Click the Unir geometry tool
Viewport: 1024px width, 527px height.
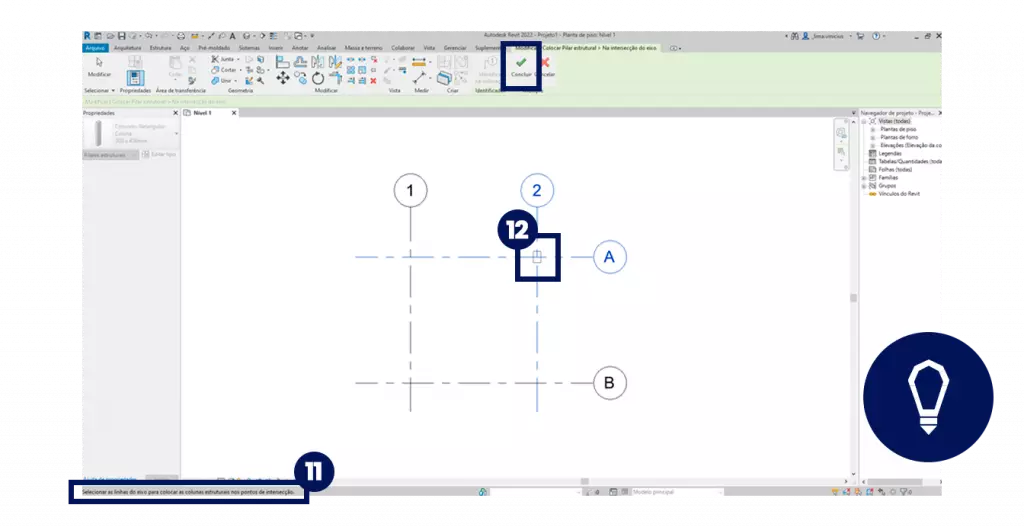(223, 80)
